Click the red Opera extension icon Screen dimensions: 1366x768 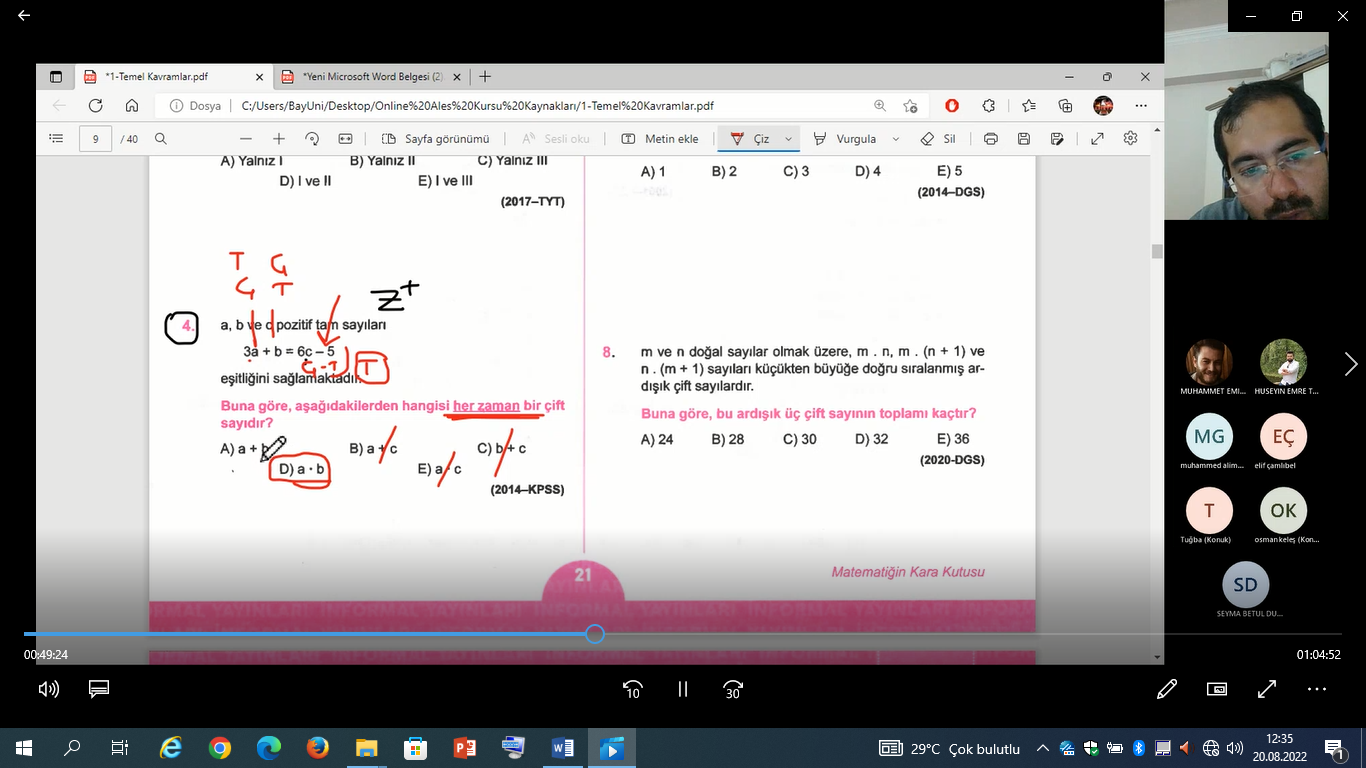[x=952, y=106]
